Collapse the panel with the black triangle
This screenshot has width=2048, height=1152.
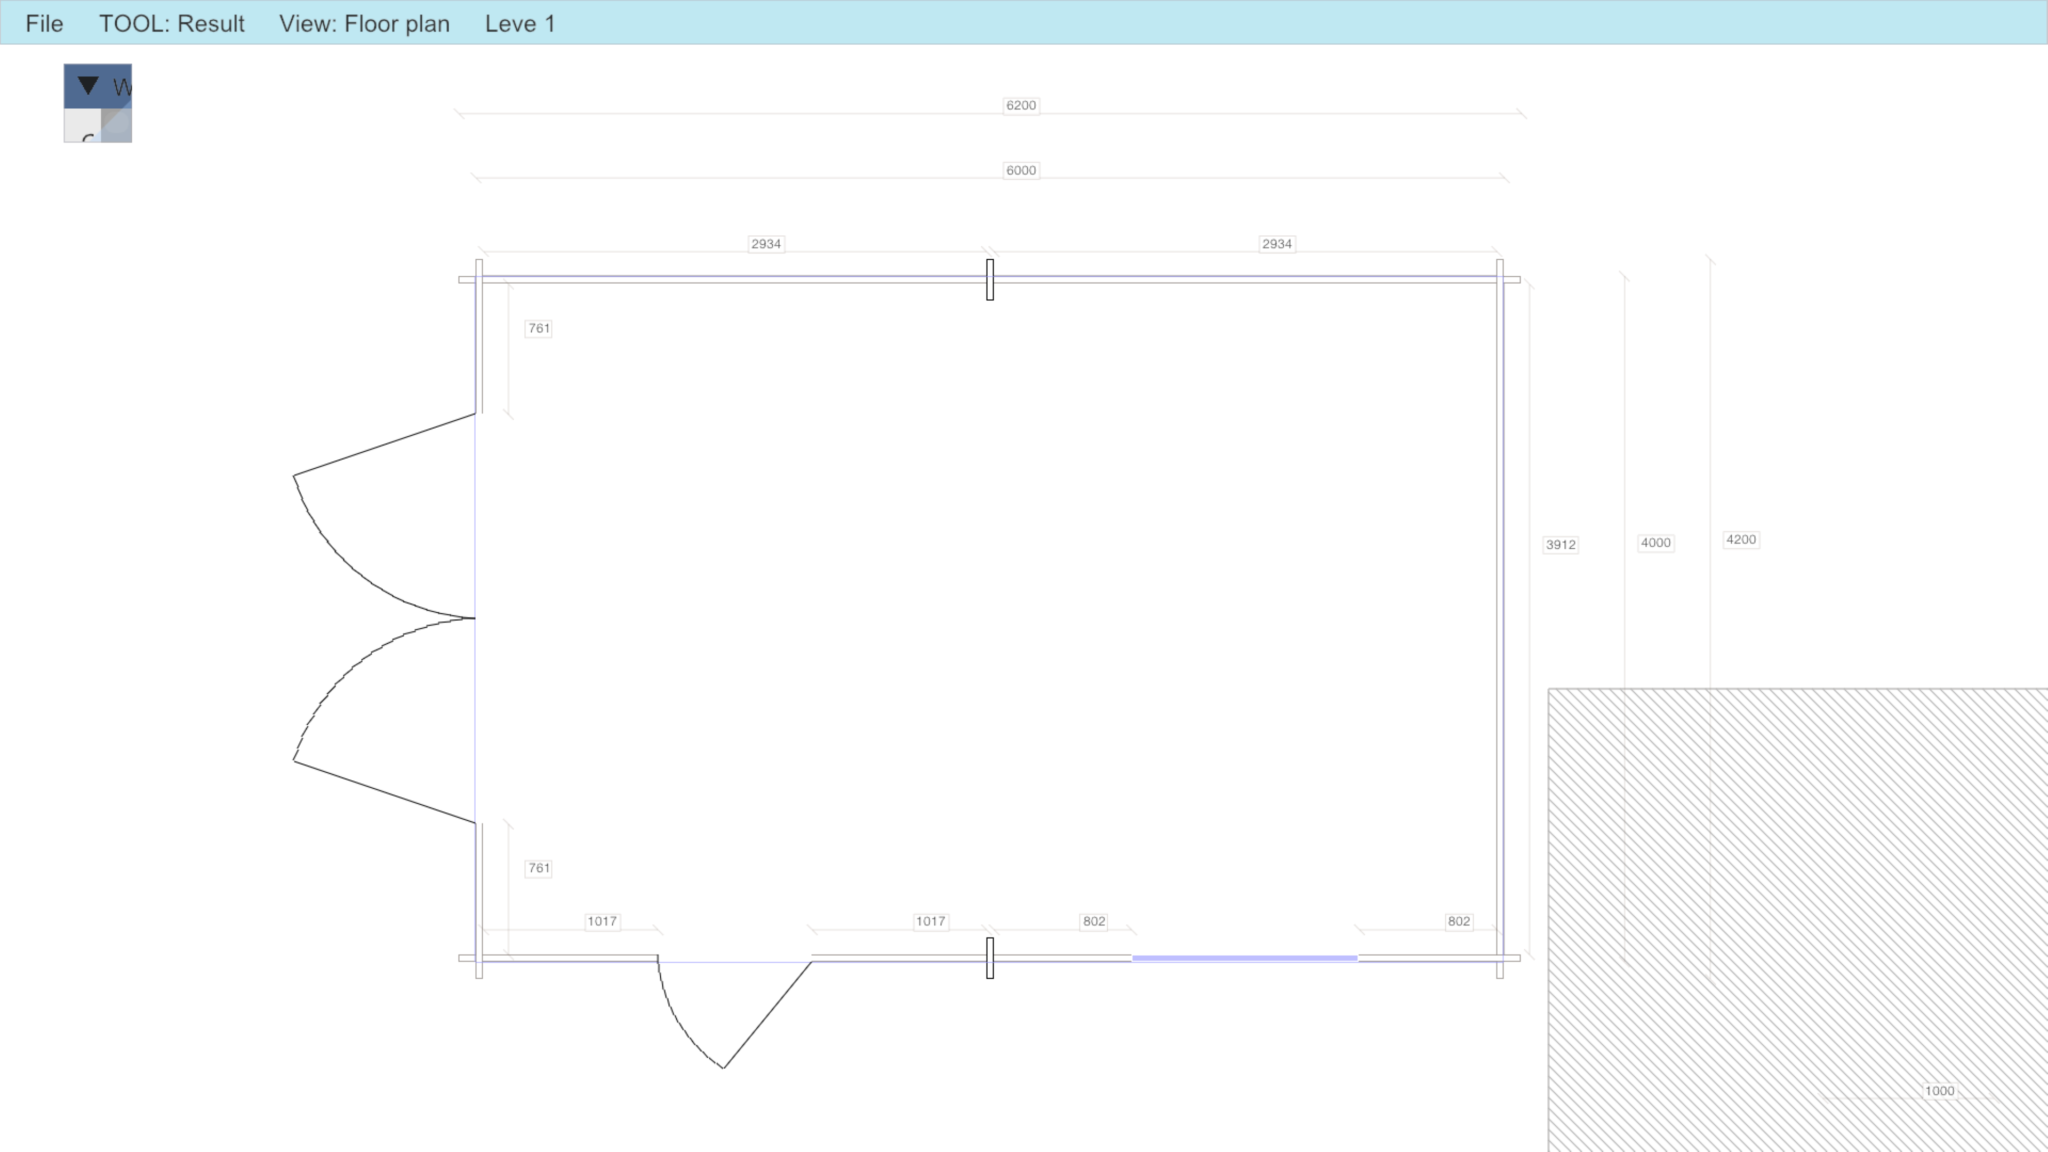[x=88, y=86]
